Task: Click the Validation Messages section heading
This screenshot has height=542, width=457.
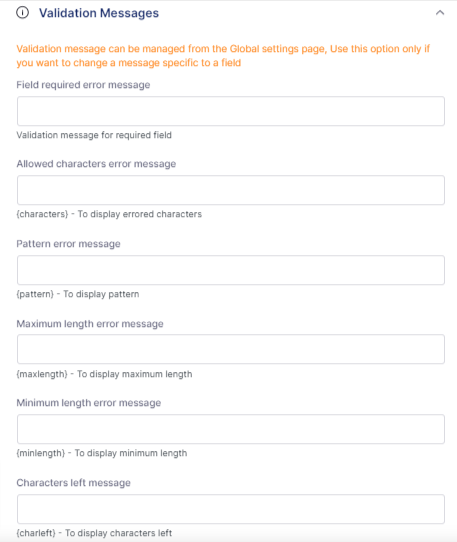Action: pyautogui.click(x=99, y=13)
